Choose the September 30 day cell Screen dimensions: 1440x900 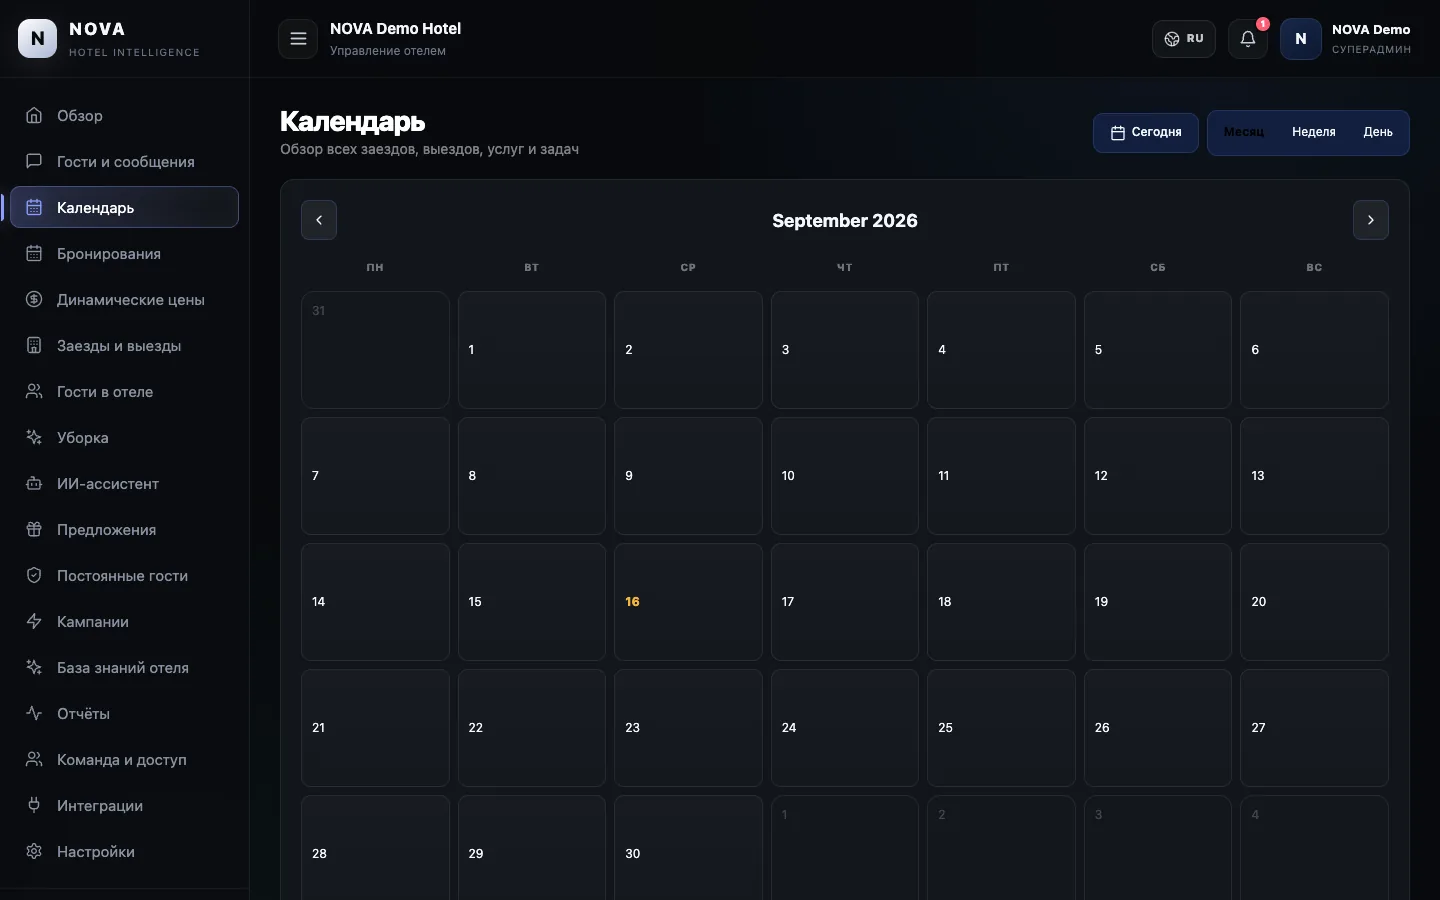[688, 848]
